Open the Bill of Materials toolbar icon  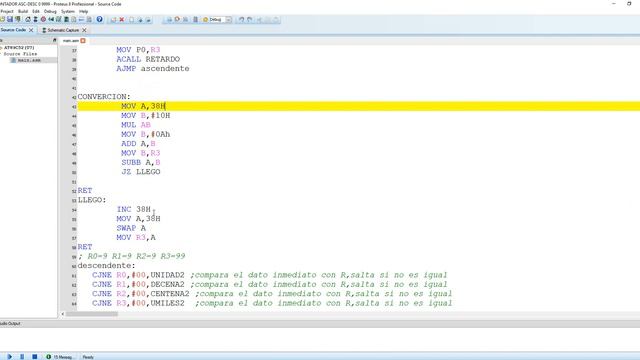(x=73, y=19)
